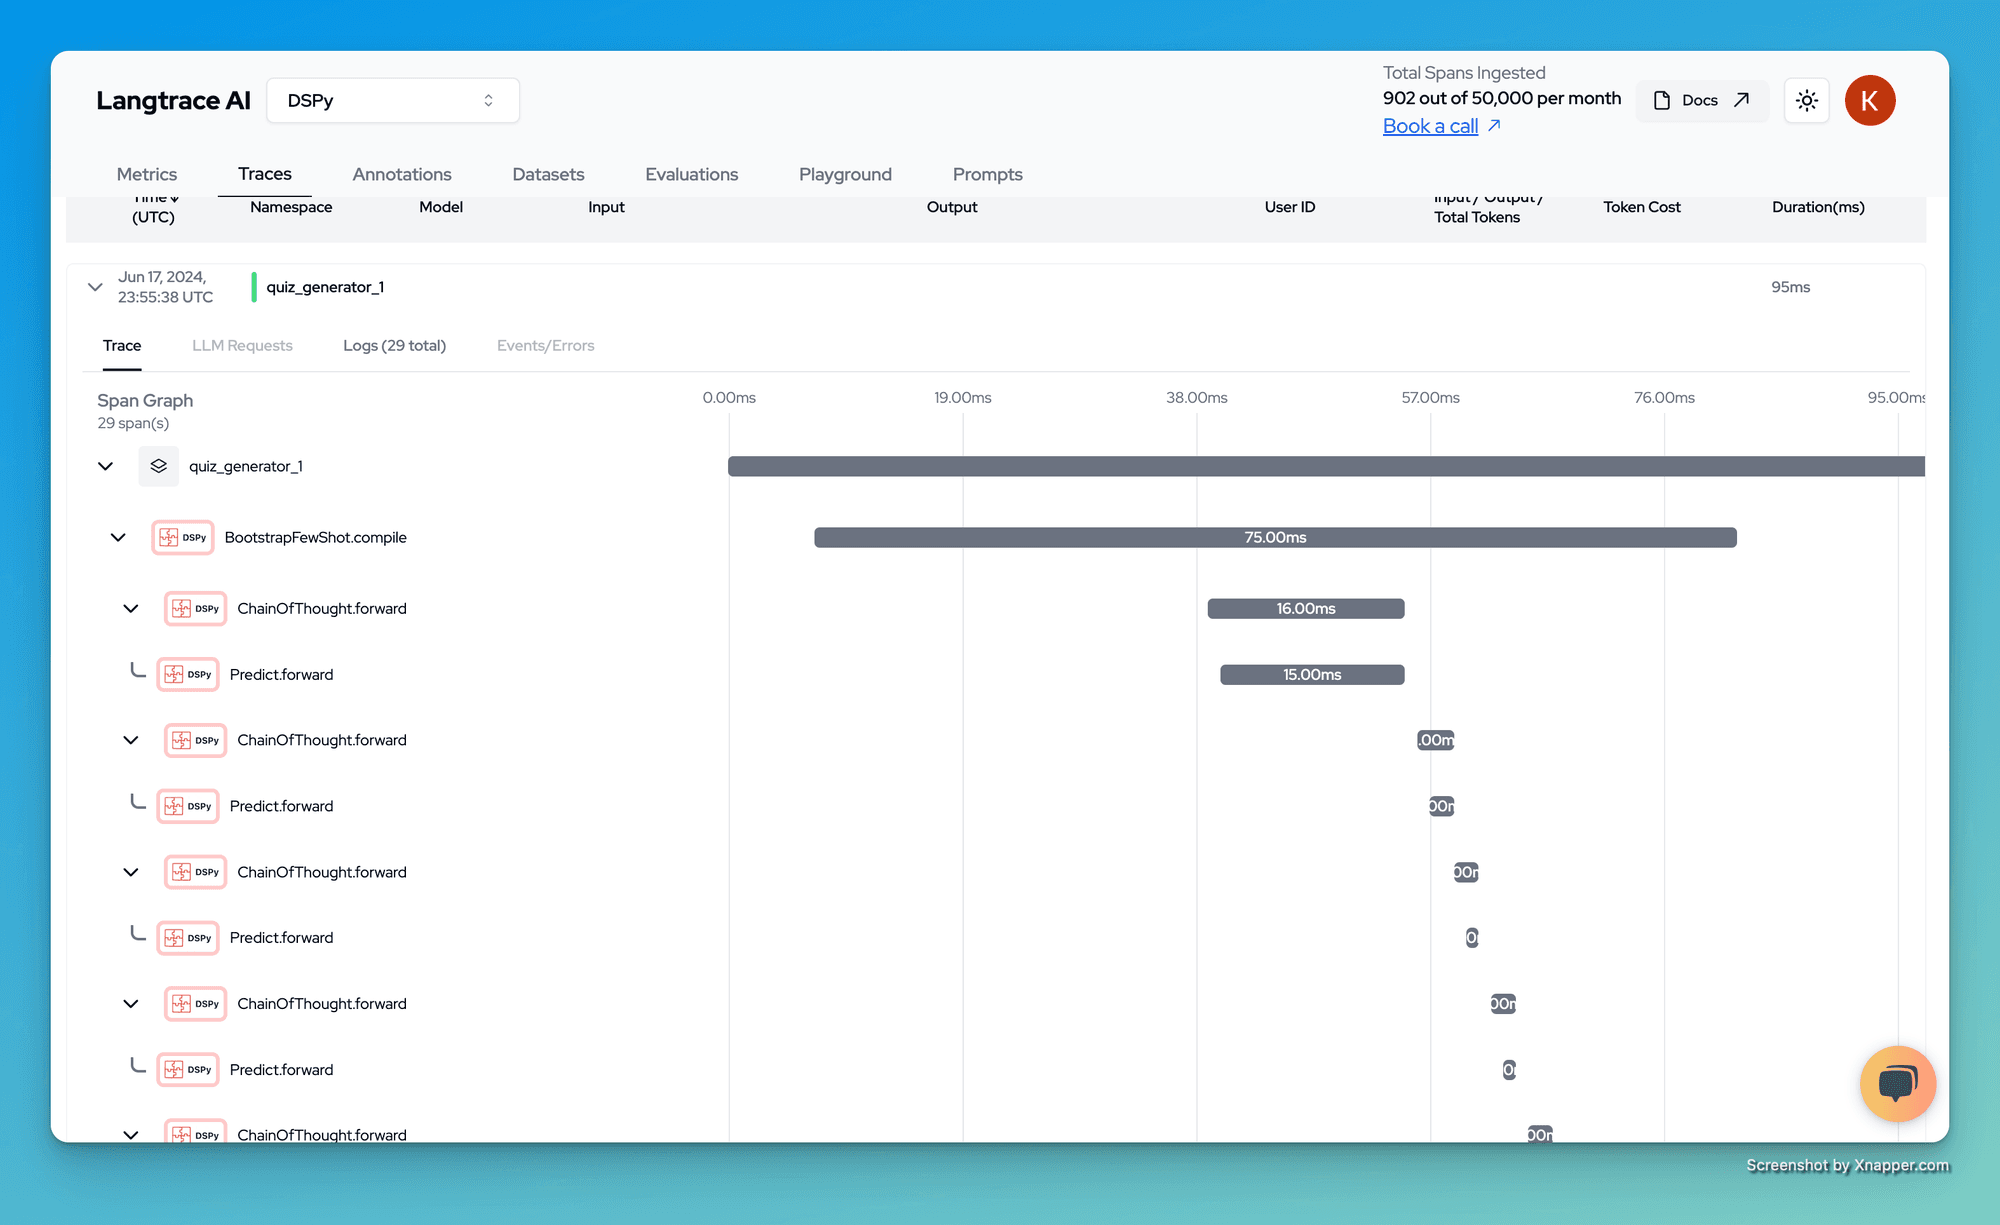Click the second ChainOfThought.forward timeline bar
This screenshot has height=1225, width=2000.
coord(1436,741)
